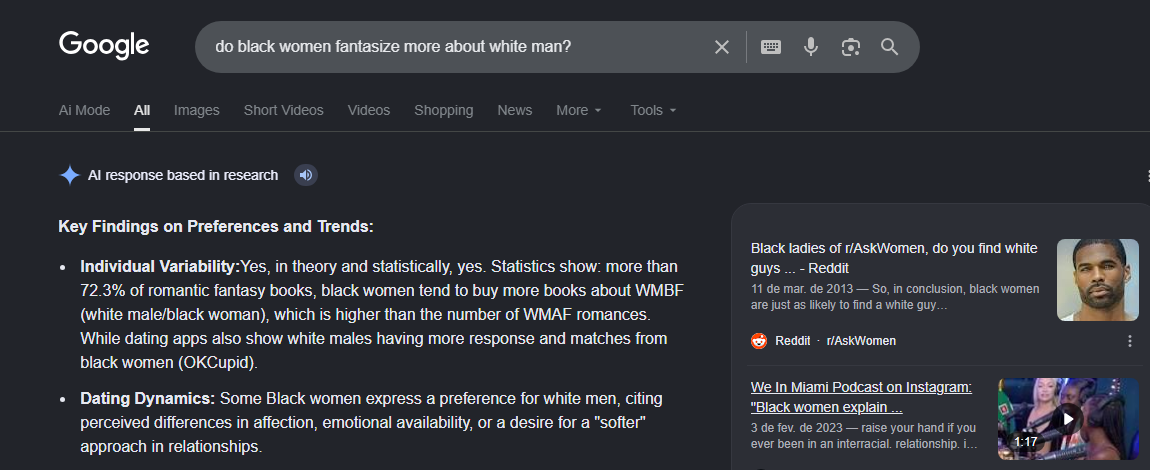Play the We In Miami Podcast video
The height and width of the screenshot is (470, 1150).
point(1069,419)
